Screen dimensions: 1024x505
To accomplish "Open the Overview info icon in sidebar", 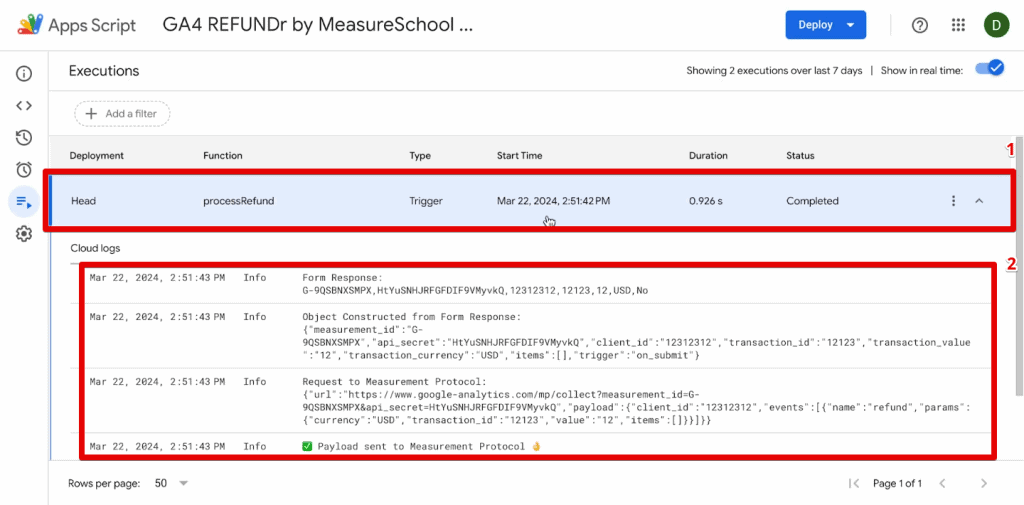I will (24, 73).
